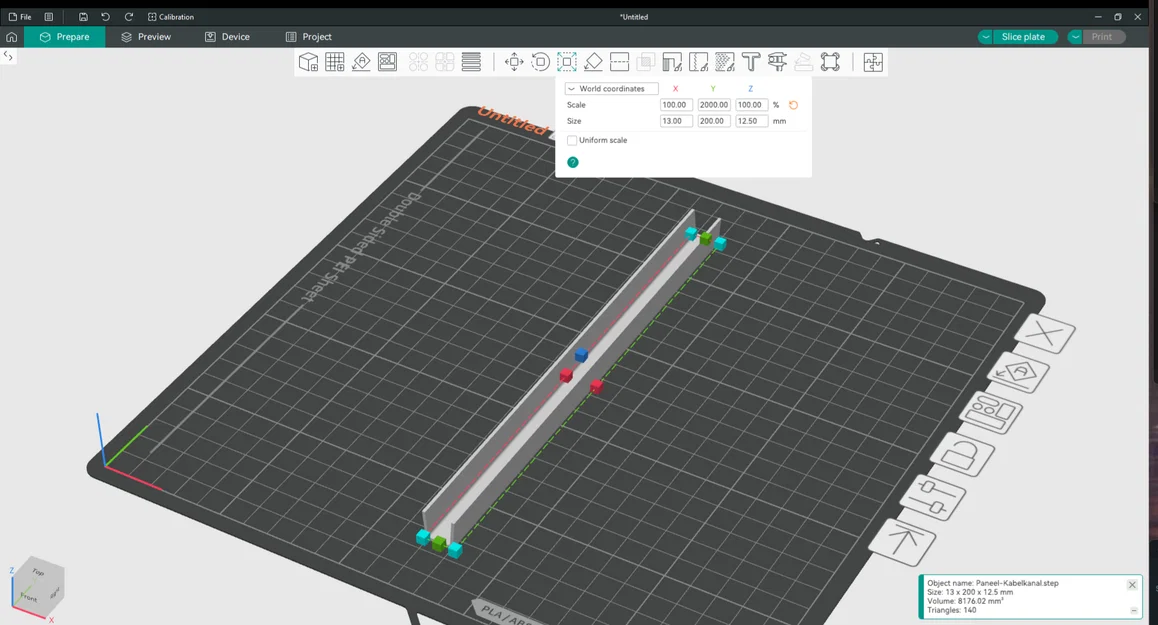Open the plate settings sliders icon
The height and width of the screenshot is (625, 1158).
(932, 497)
